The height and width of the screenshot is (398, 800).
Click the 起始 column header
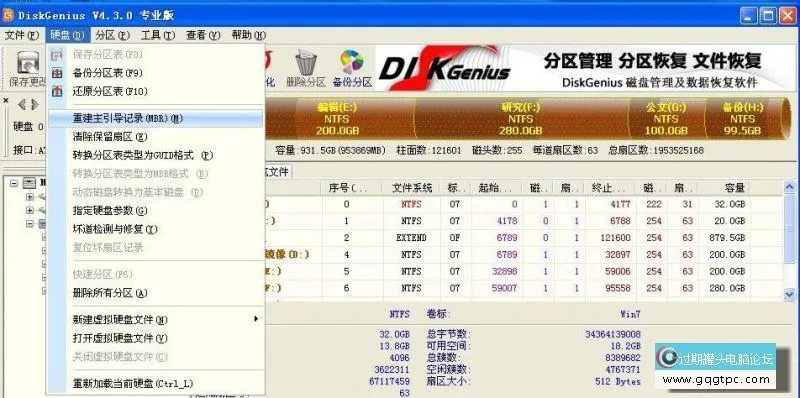point(496,188)
